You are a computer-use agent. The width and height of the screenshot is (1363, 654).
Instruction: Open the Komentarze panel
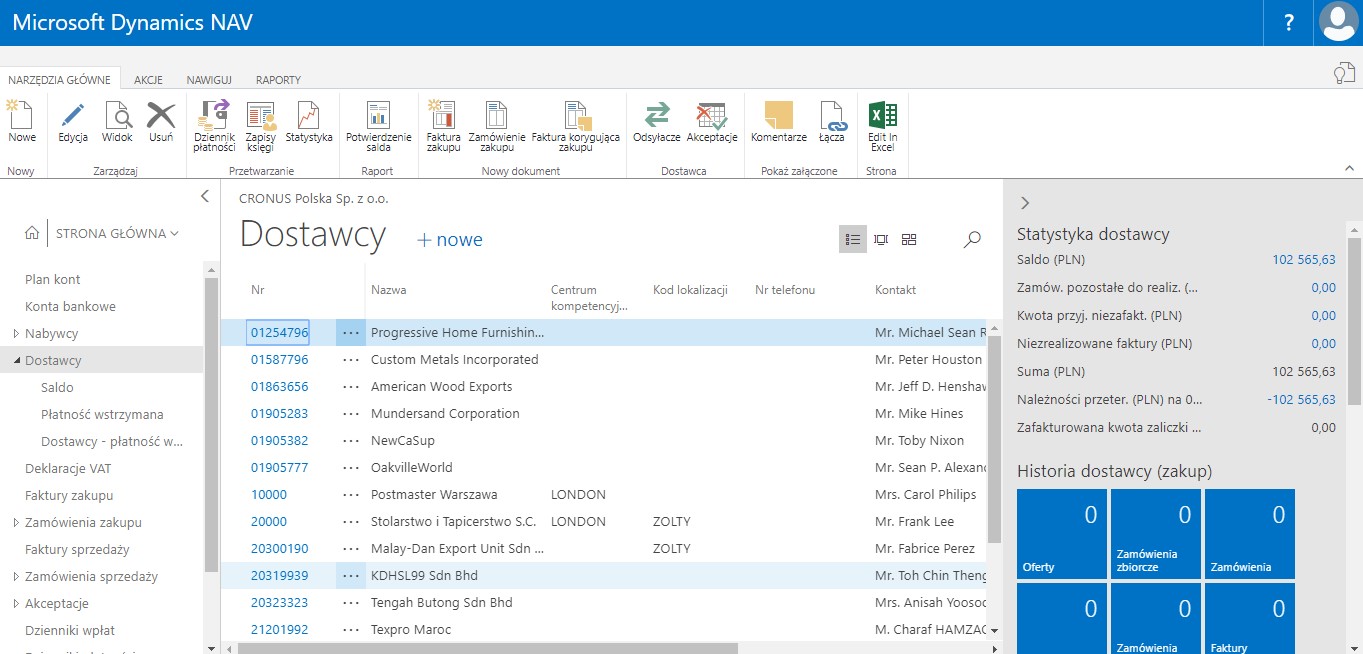click(778, 125)
